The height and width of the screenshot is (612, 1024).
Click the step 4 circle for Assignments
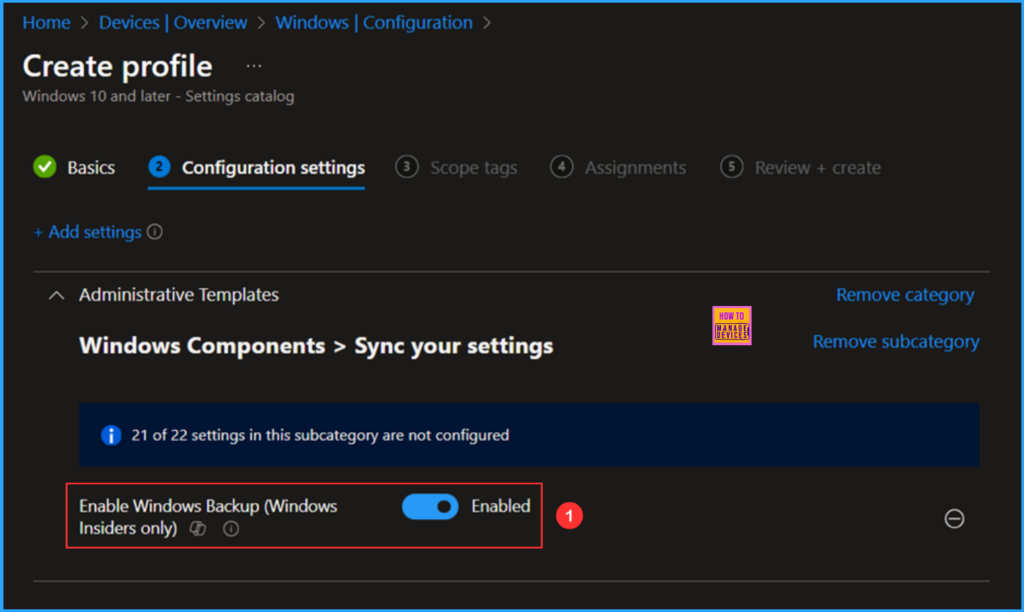[x=561, y=167]
